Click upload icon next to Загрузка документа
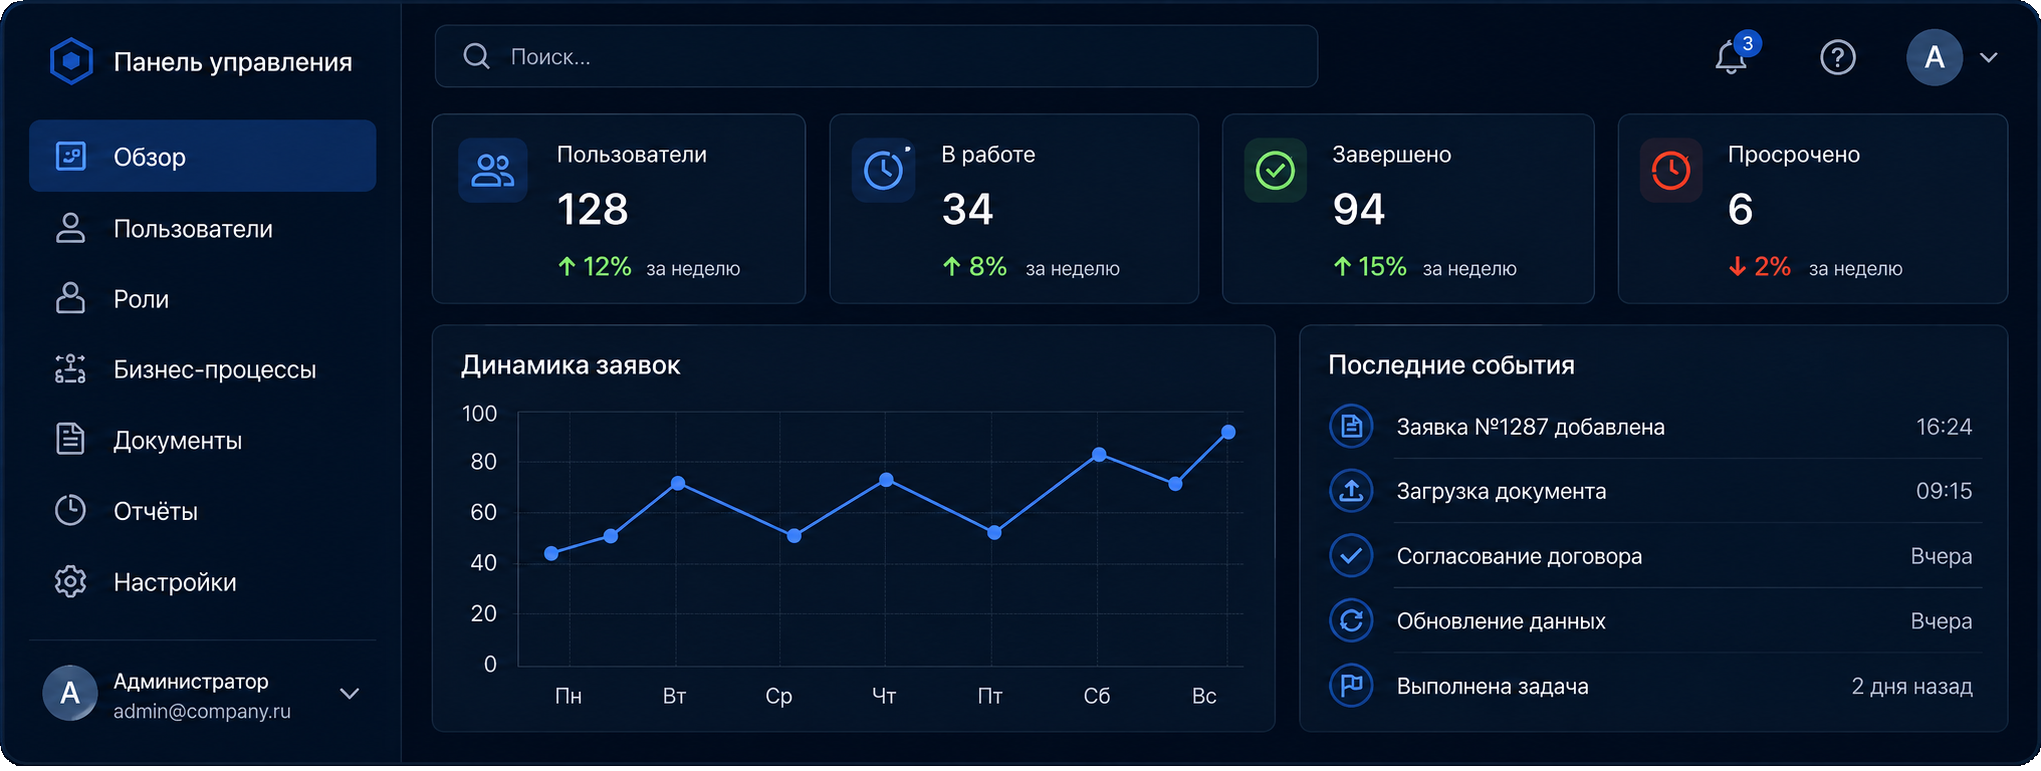 pos(1351,491)
